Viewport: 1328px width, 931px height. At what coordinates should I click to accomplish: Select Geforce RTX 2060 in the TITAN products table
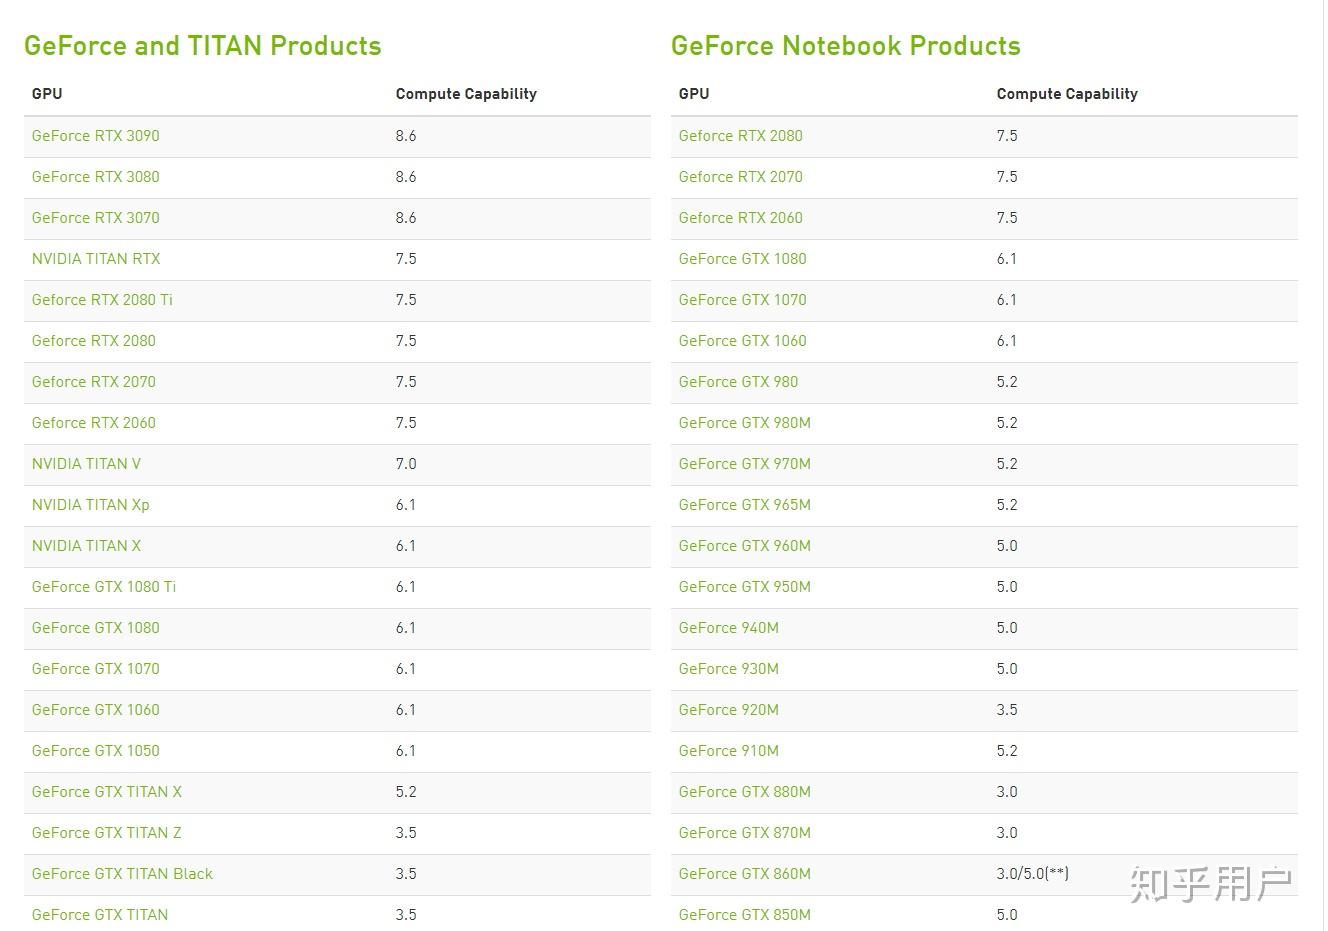[94, 423]
